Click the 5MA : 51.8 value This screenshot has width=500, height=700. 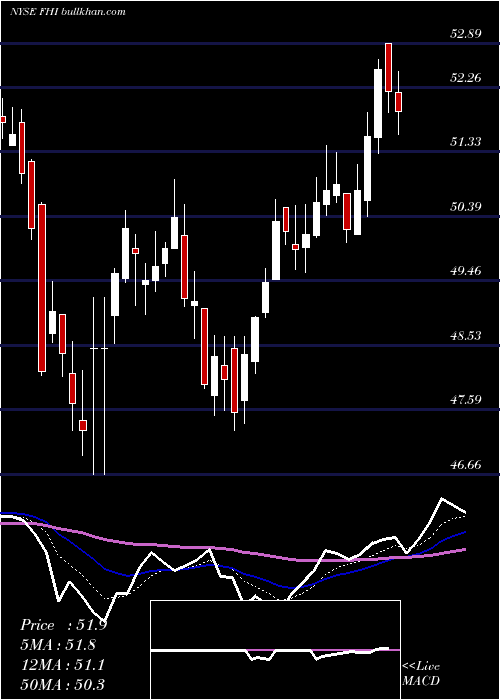click(x=58, y=645)
